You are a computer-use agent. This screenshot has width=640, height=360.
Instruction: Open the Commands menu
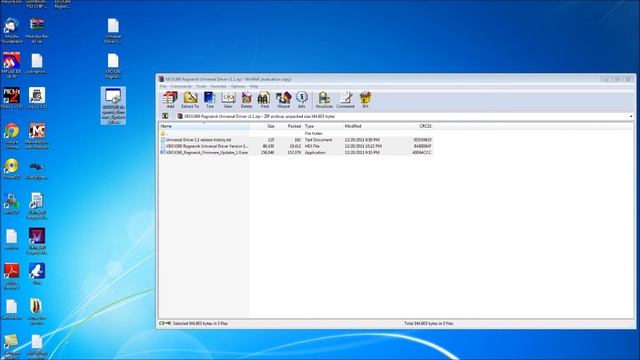[181, 87]
